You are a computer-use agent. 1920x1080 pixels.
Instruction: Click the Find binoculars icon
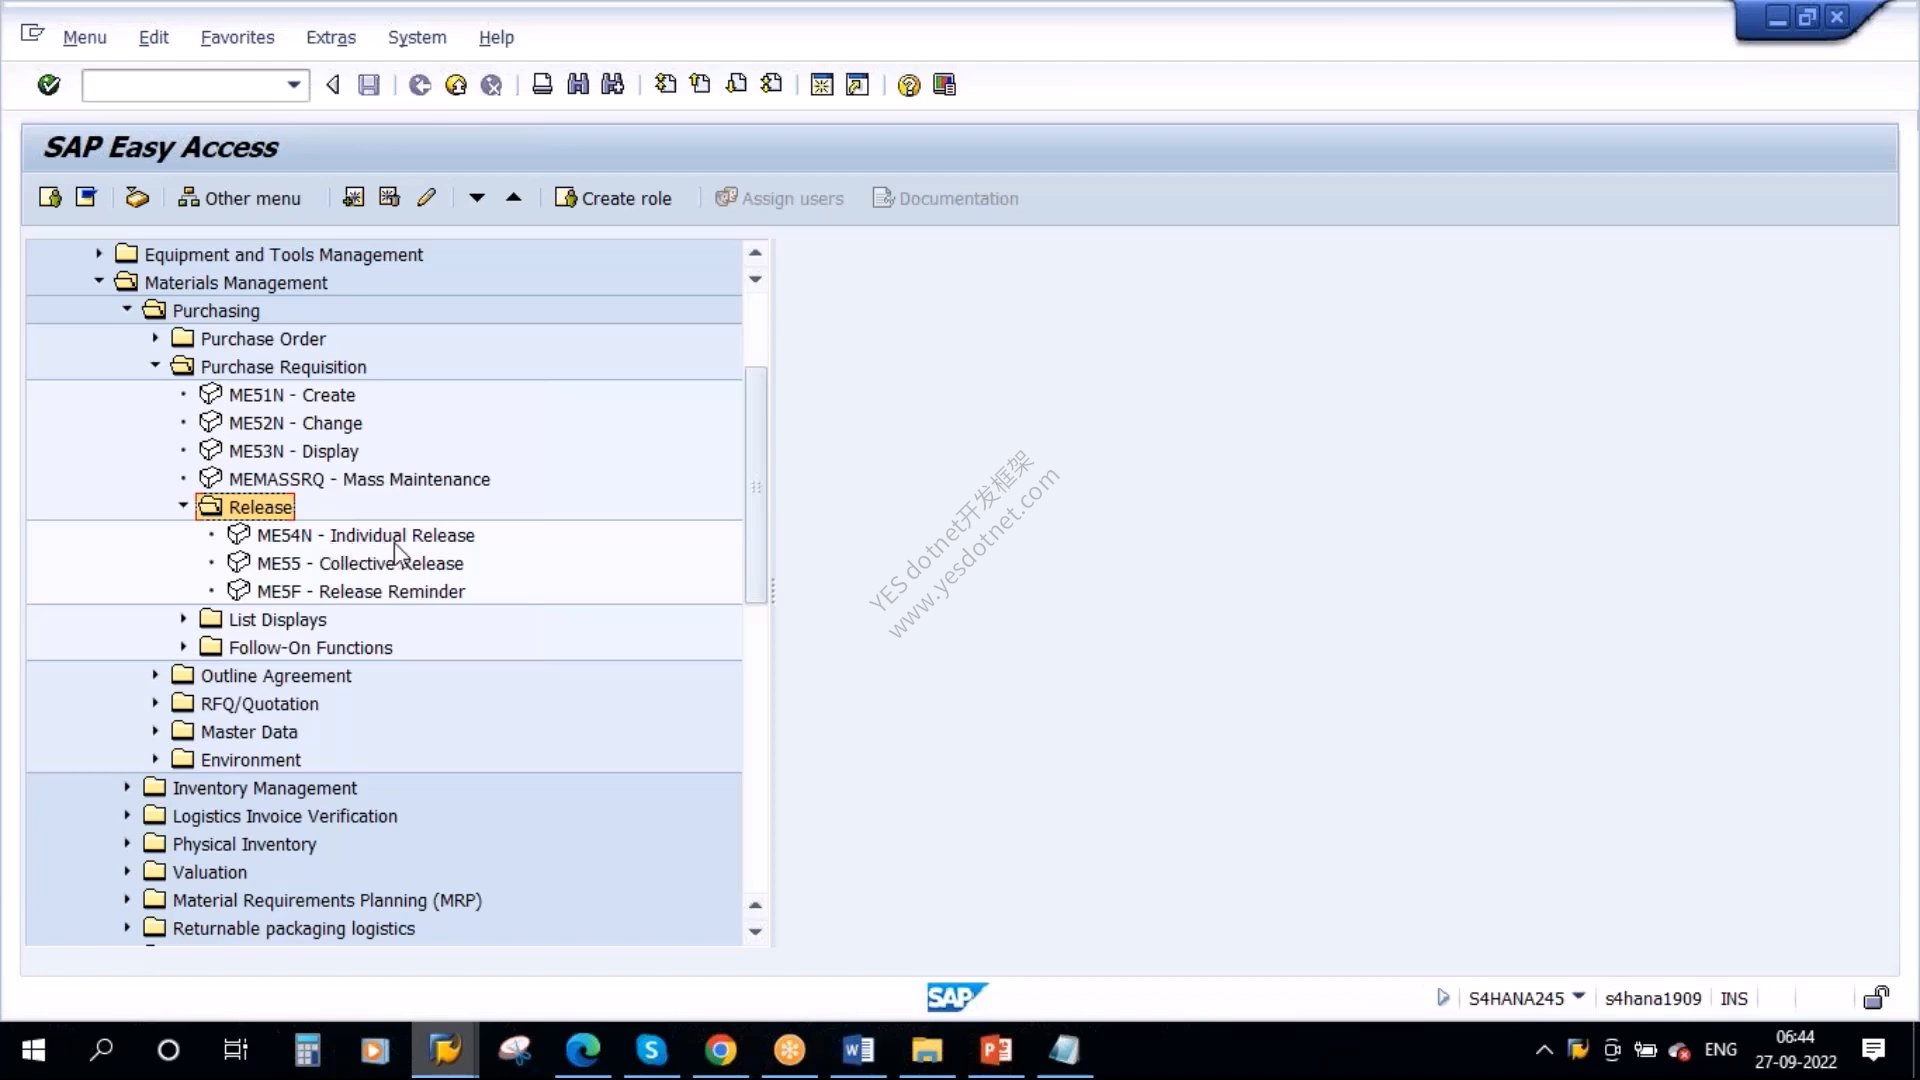[x=578, y=85]
